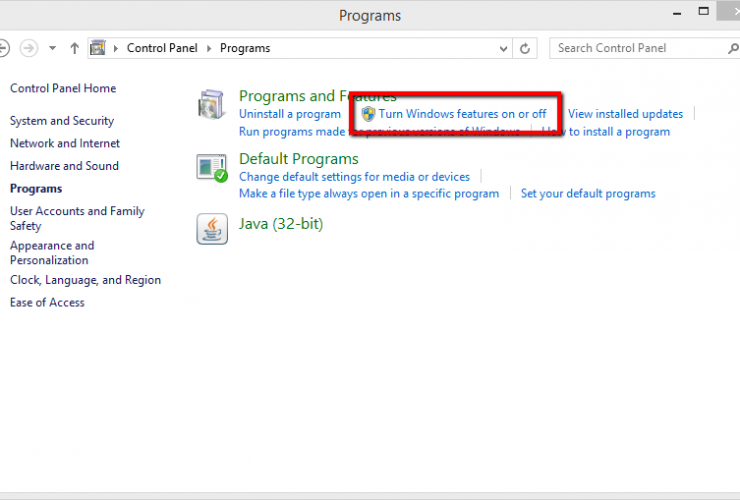Click the forward navigation arrow
This screenshot has height=500, width=740.
pyautogui.click(x=30, y=48)
